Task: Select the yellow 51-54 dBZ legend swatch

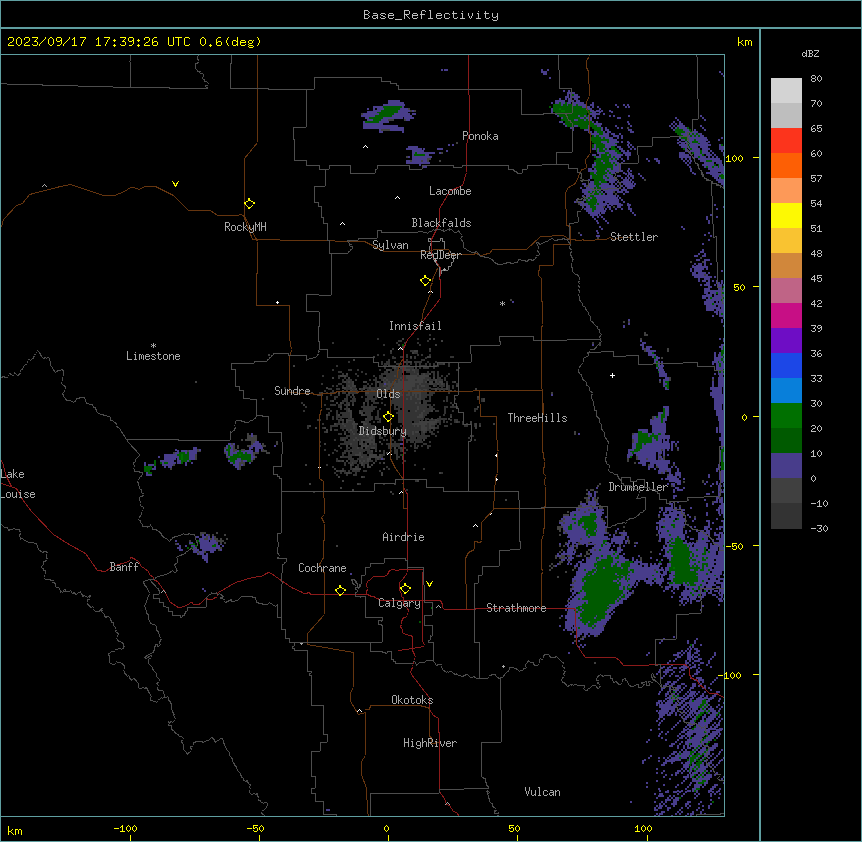Action: tap(786, 215)
